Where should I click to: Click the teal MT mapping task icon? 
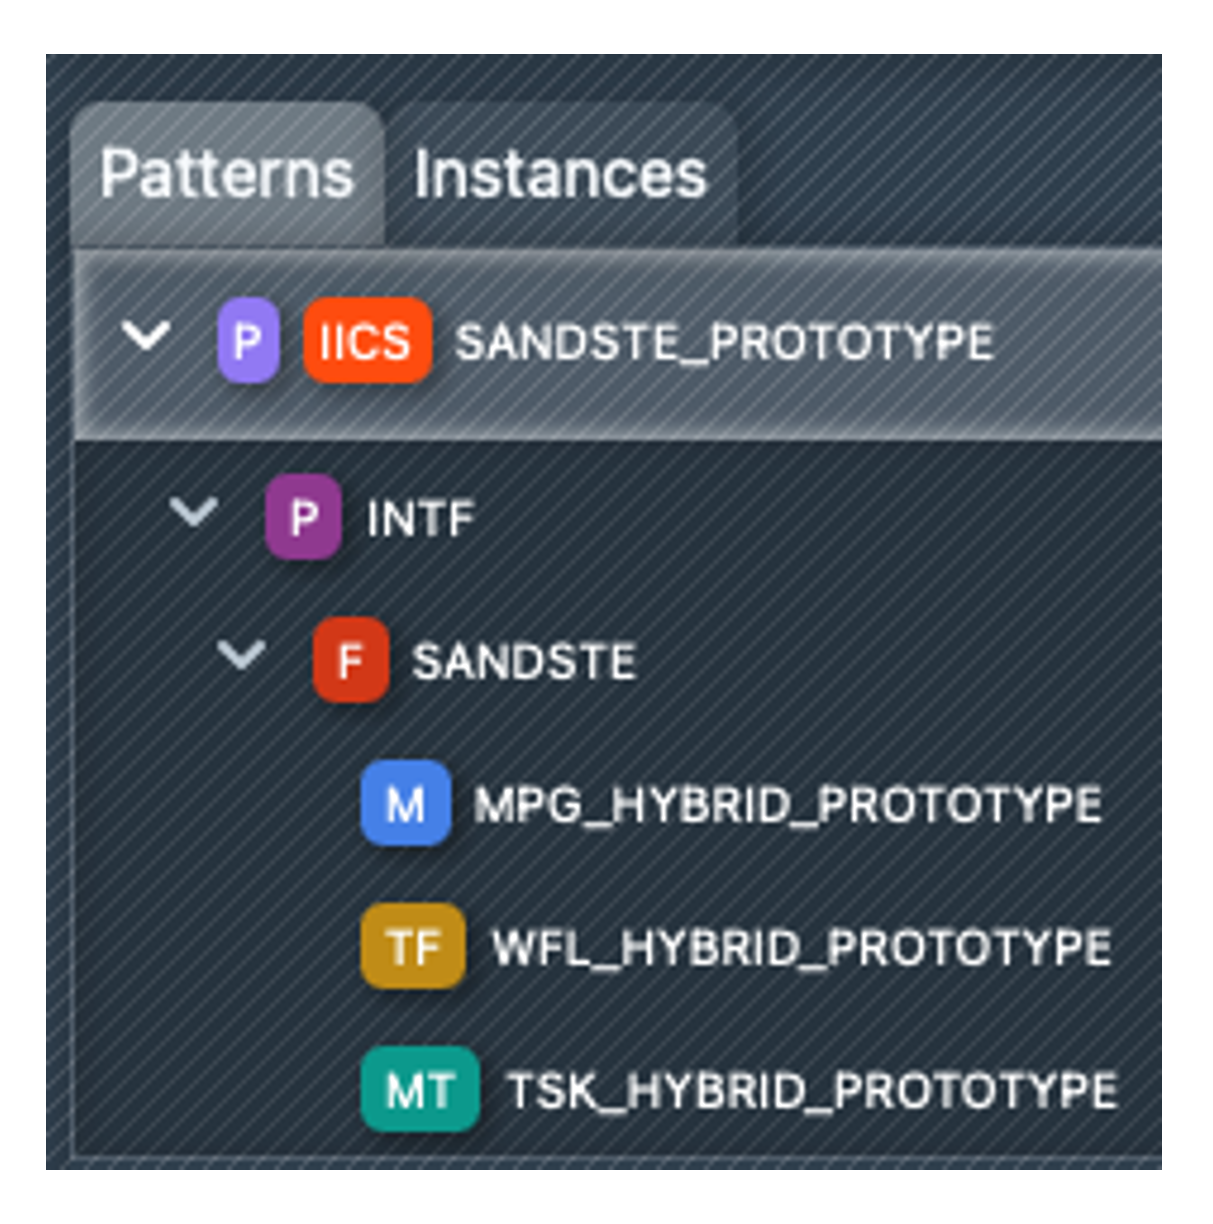click(420, 1089)
